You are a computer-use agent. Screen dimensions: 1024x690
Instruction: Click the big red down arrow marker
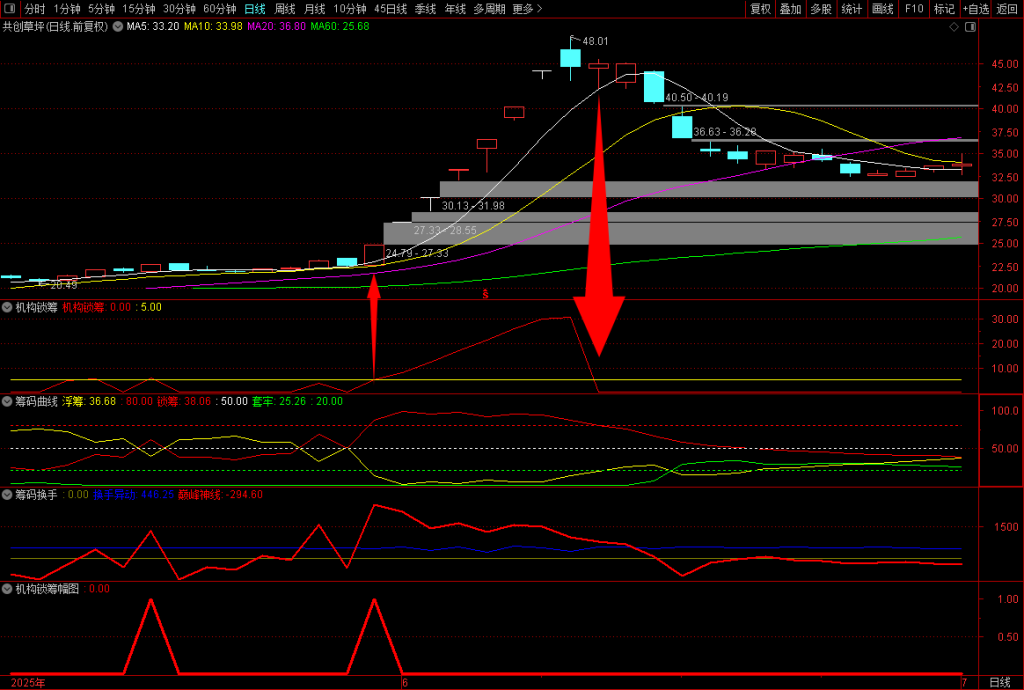pos(598,320)
